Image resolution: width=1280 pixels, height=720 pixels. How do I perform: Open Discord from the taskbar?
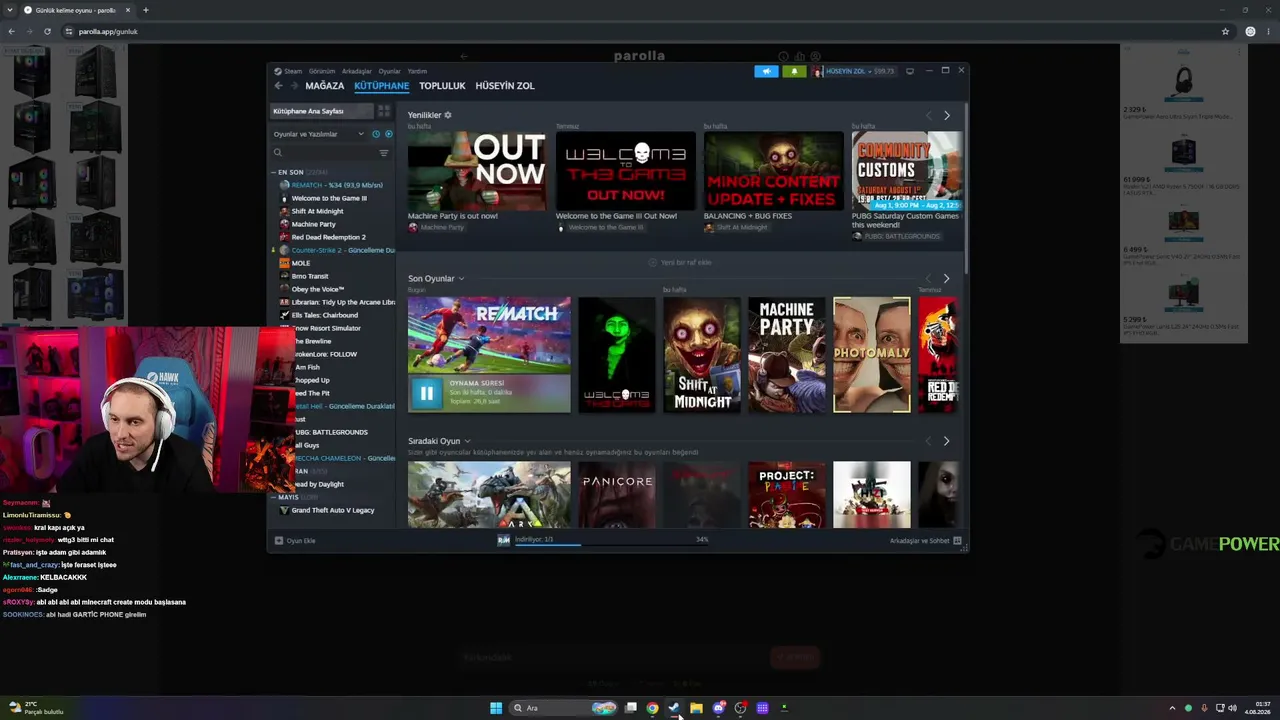pyautogui.click(x=718, y=708)
